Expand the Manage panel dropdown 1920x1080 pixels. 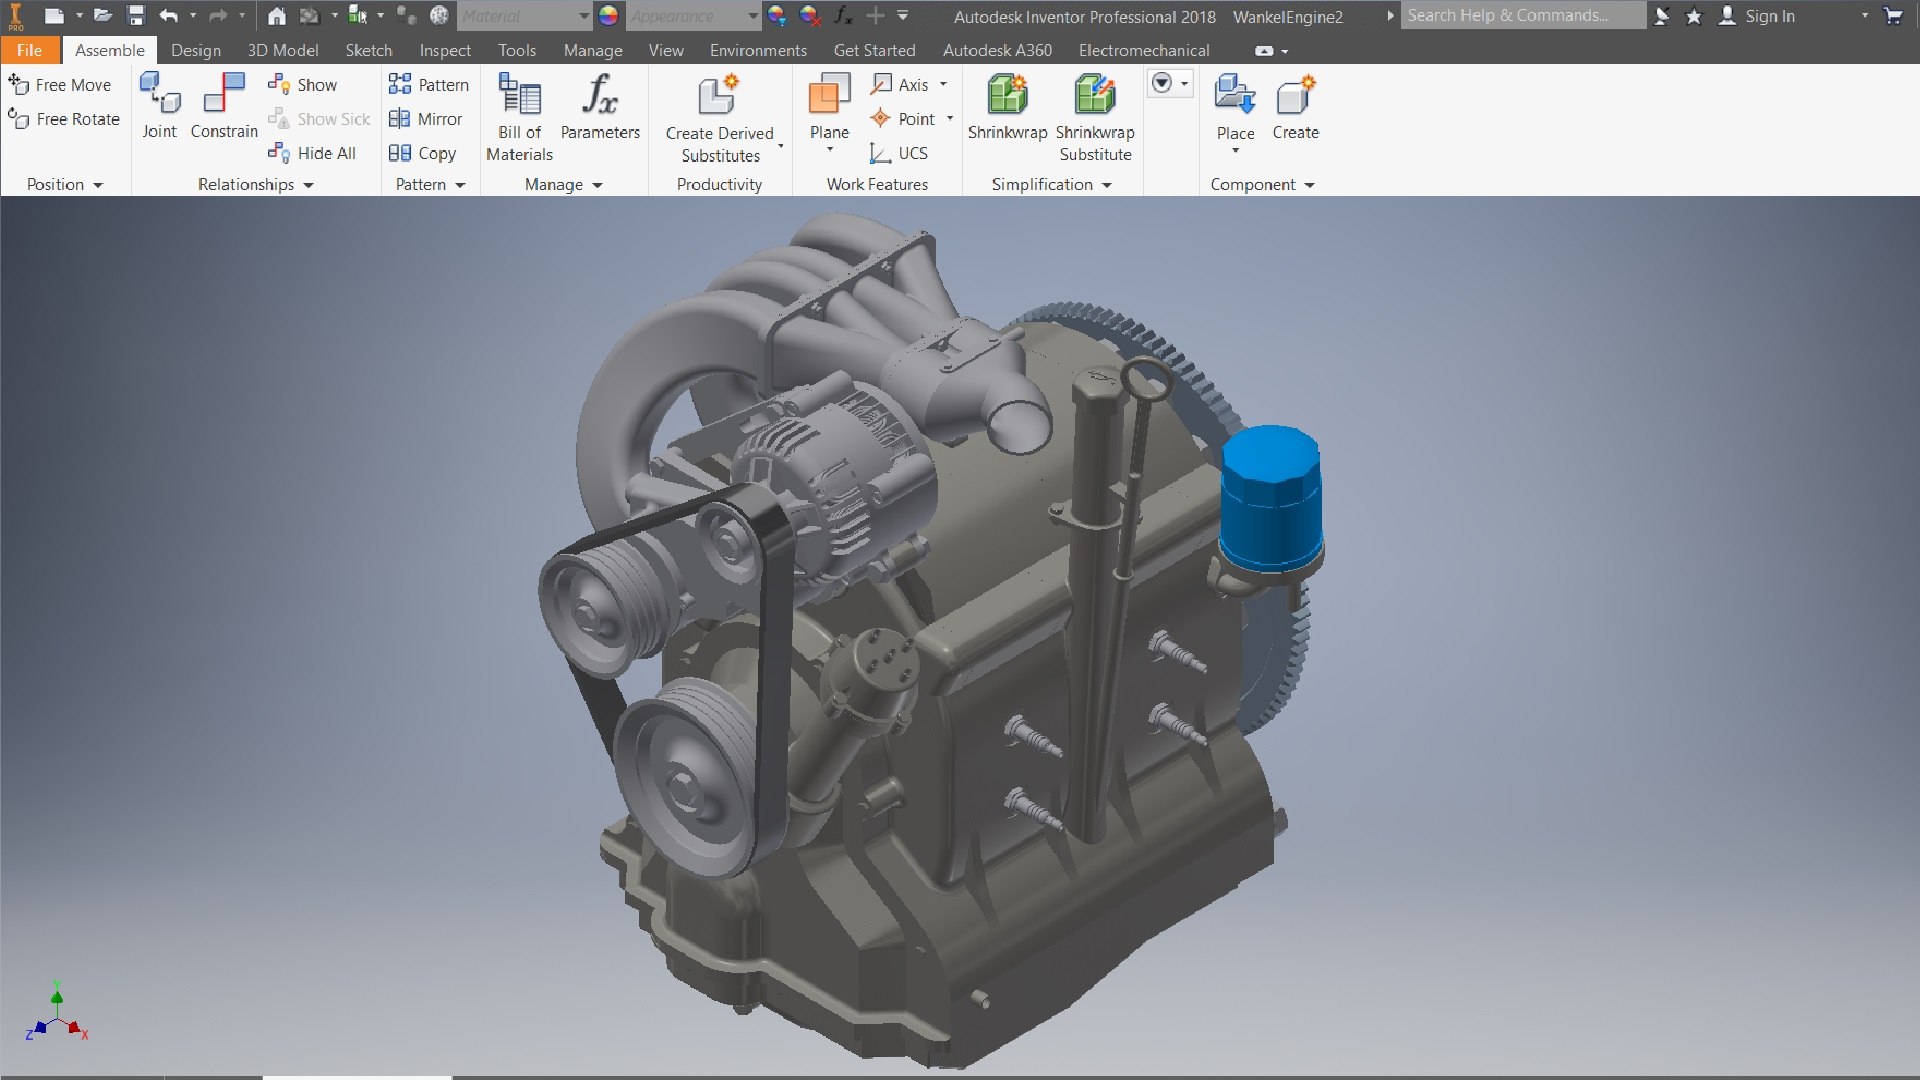597,185
